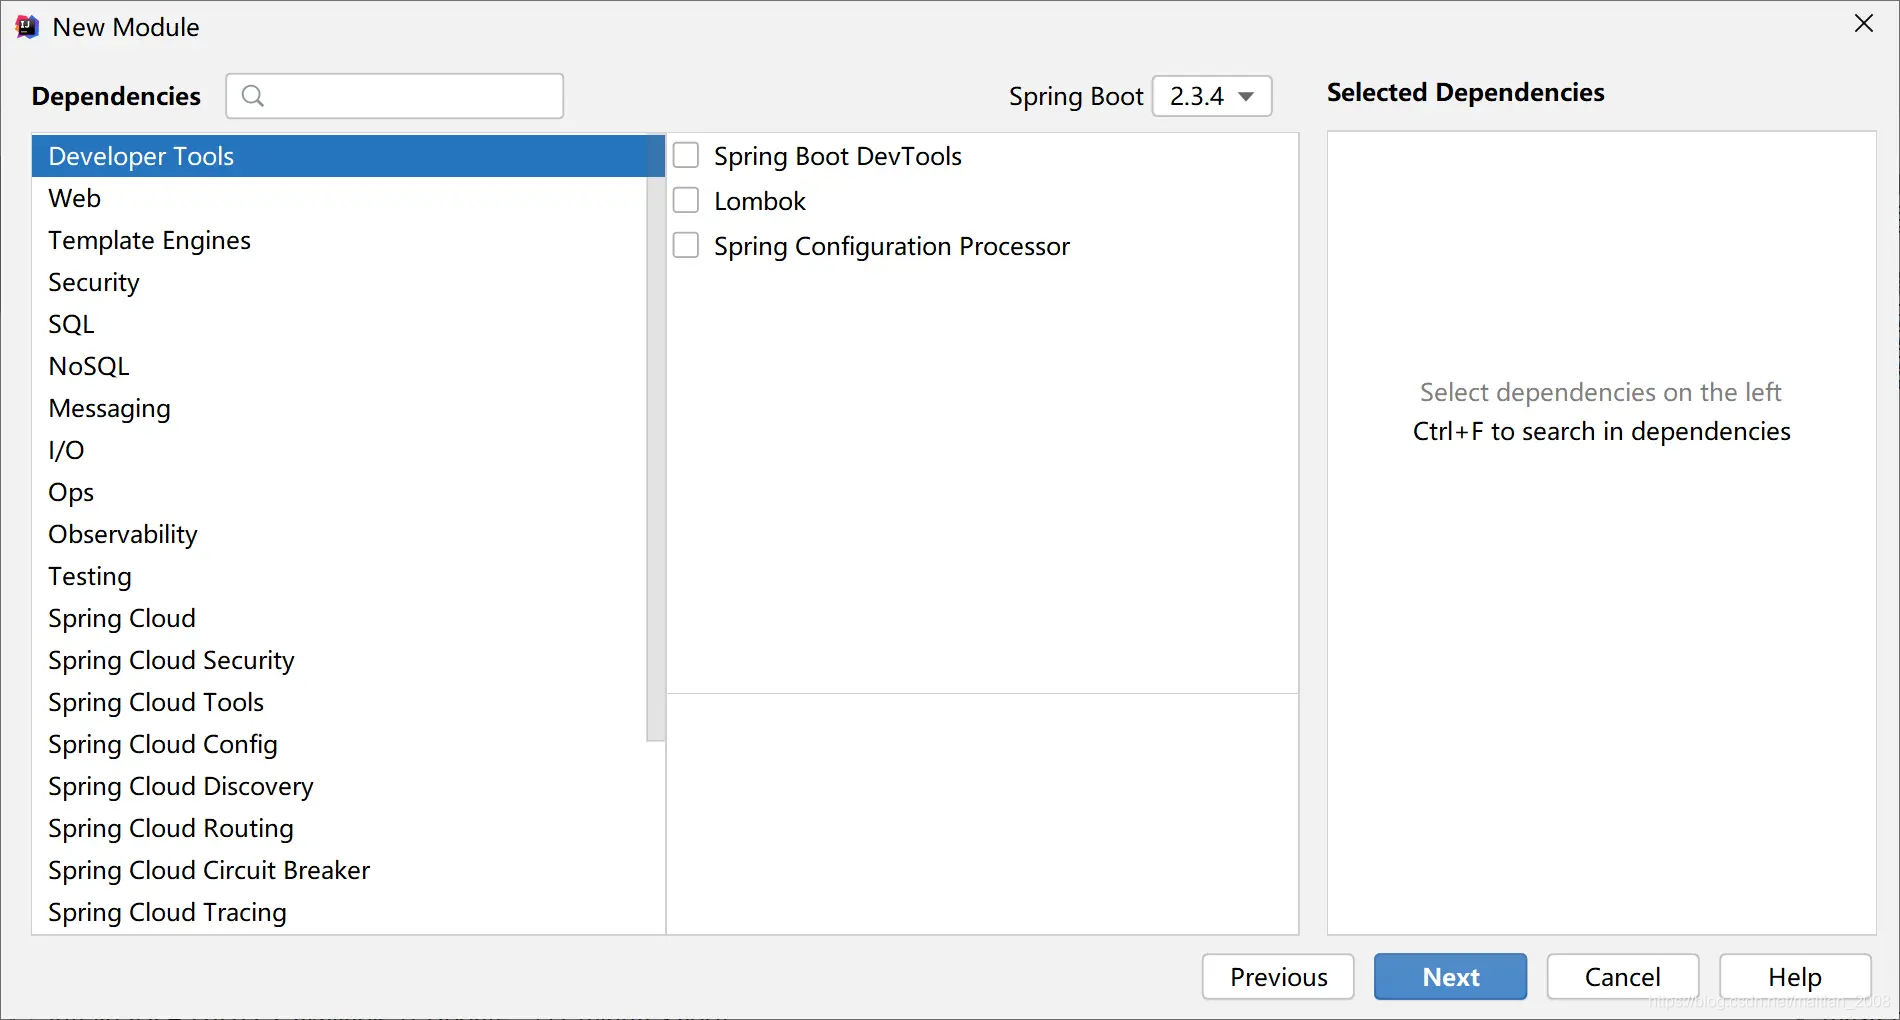Select the Web category
The height and width of the screenshot is (1020, 1900).
click(x=340, y=198)
